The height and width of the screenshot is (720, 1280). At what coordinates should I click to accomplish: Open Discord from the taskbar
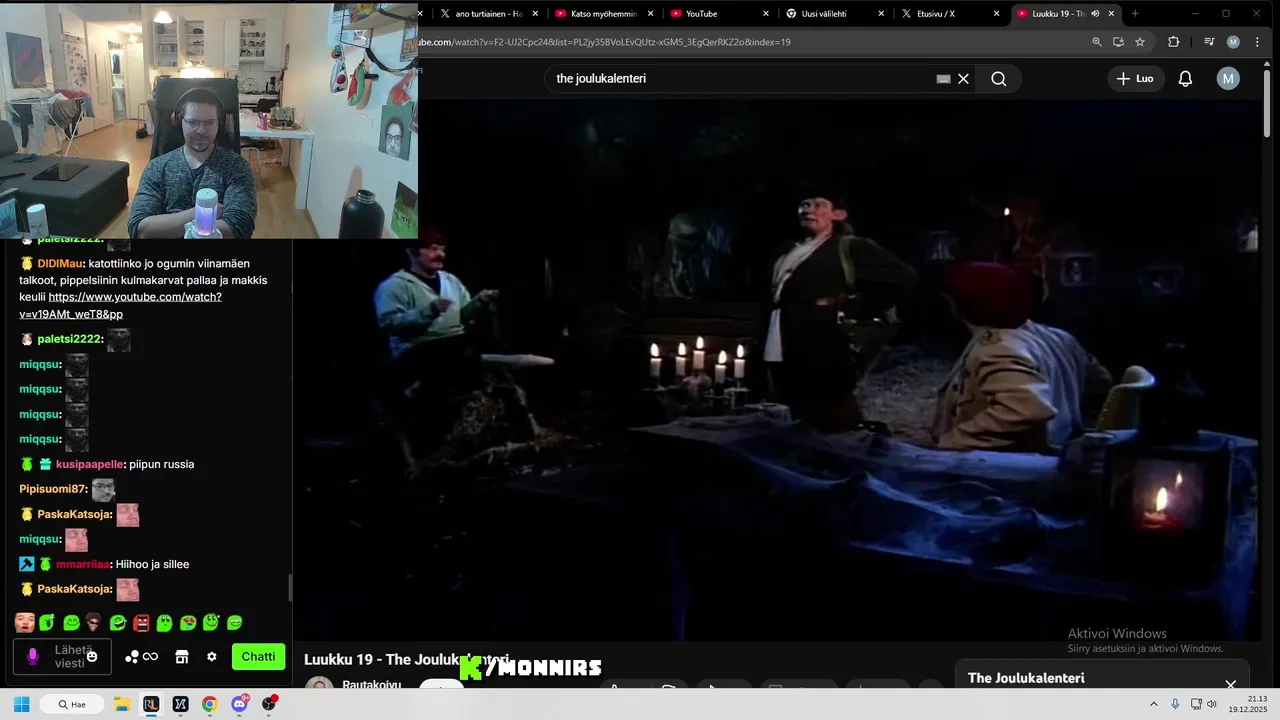tap(239, 704)
